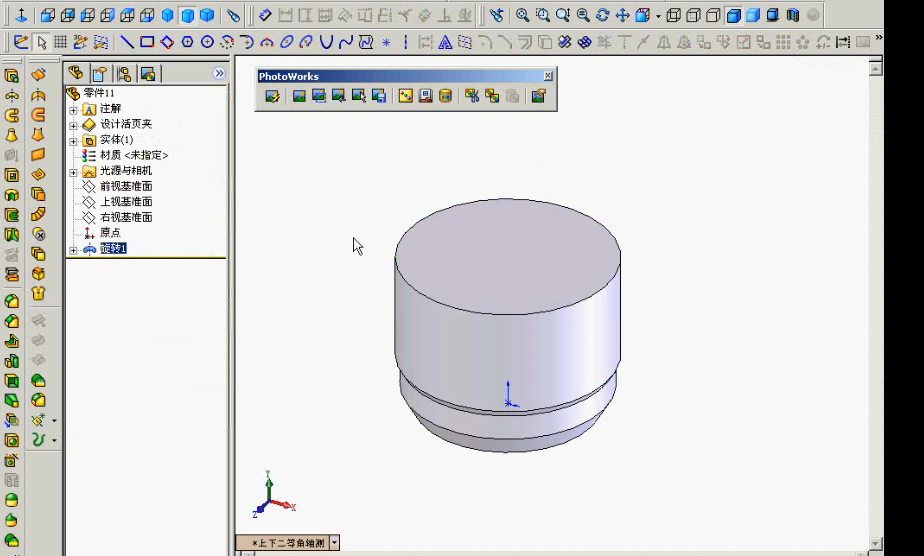Click the double-chevron panel expand button
This screenshot has width=924, height=556.
click(x=219, y=73)
